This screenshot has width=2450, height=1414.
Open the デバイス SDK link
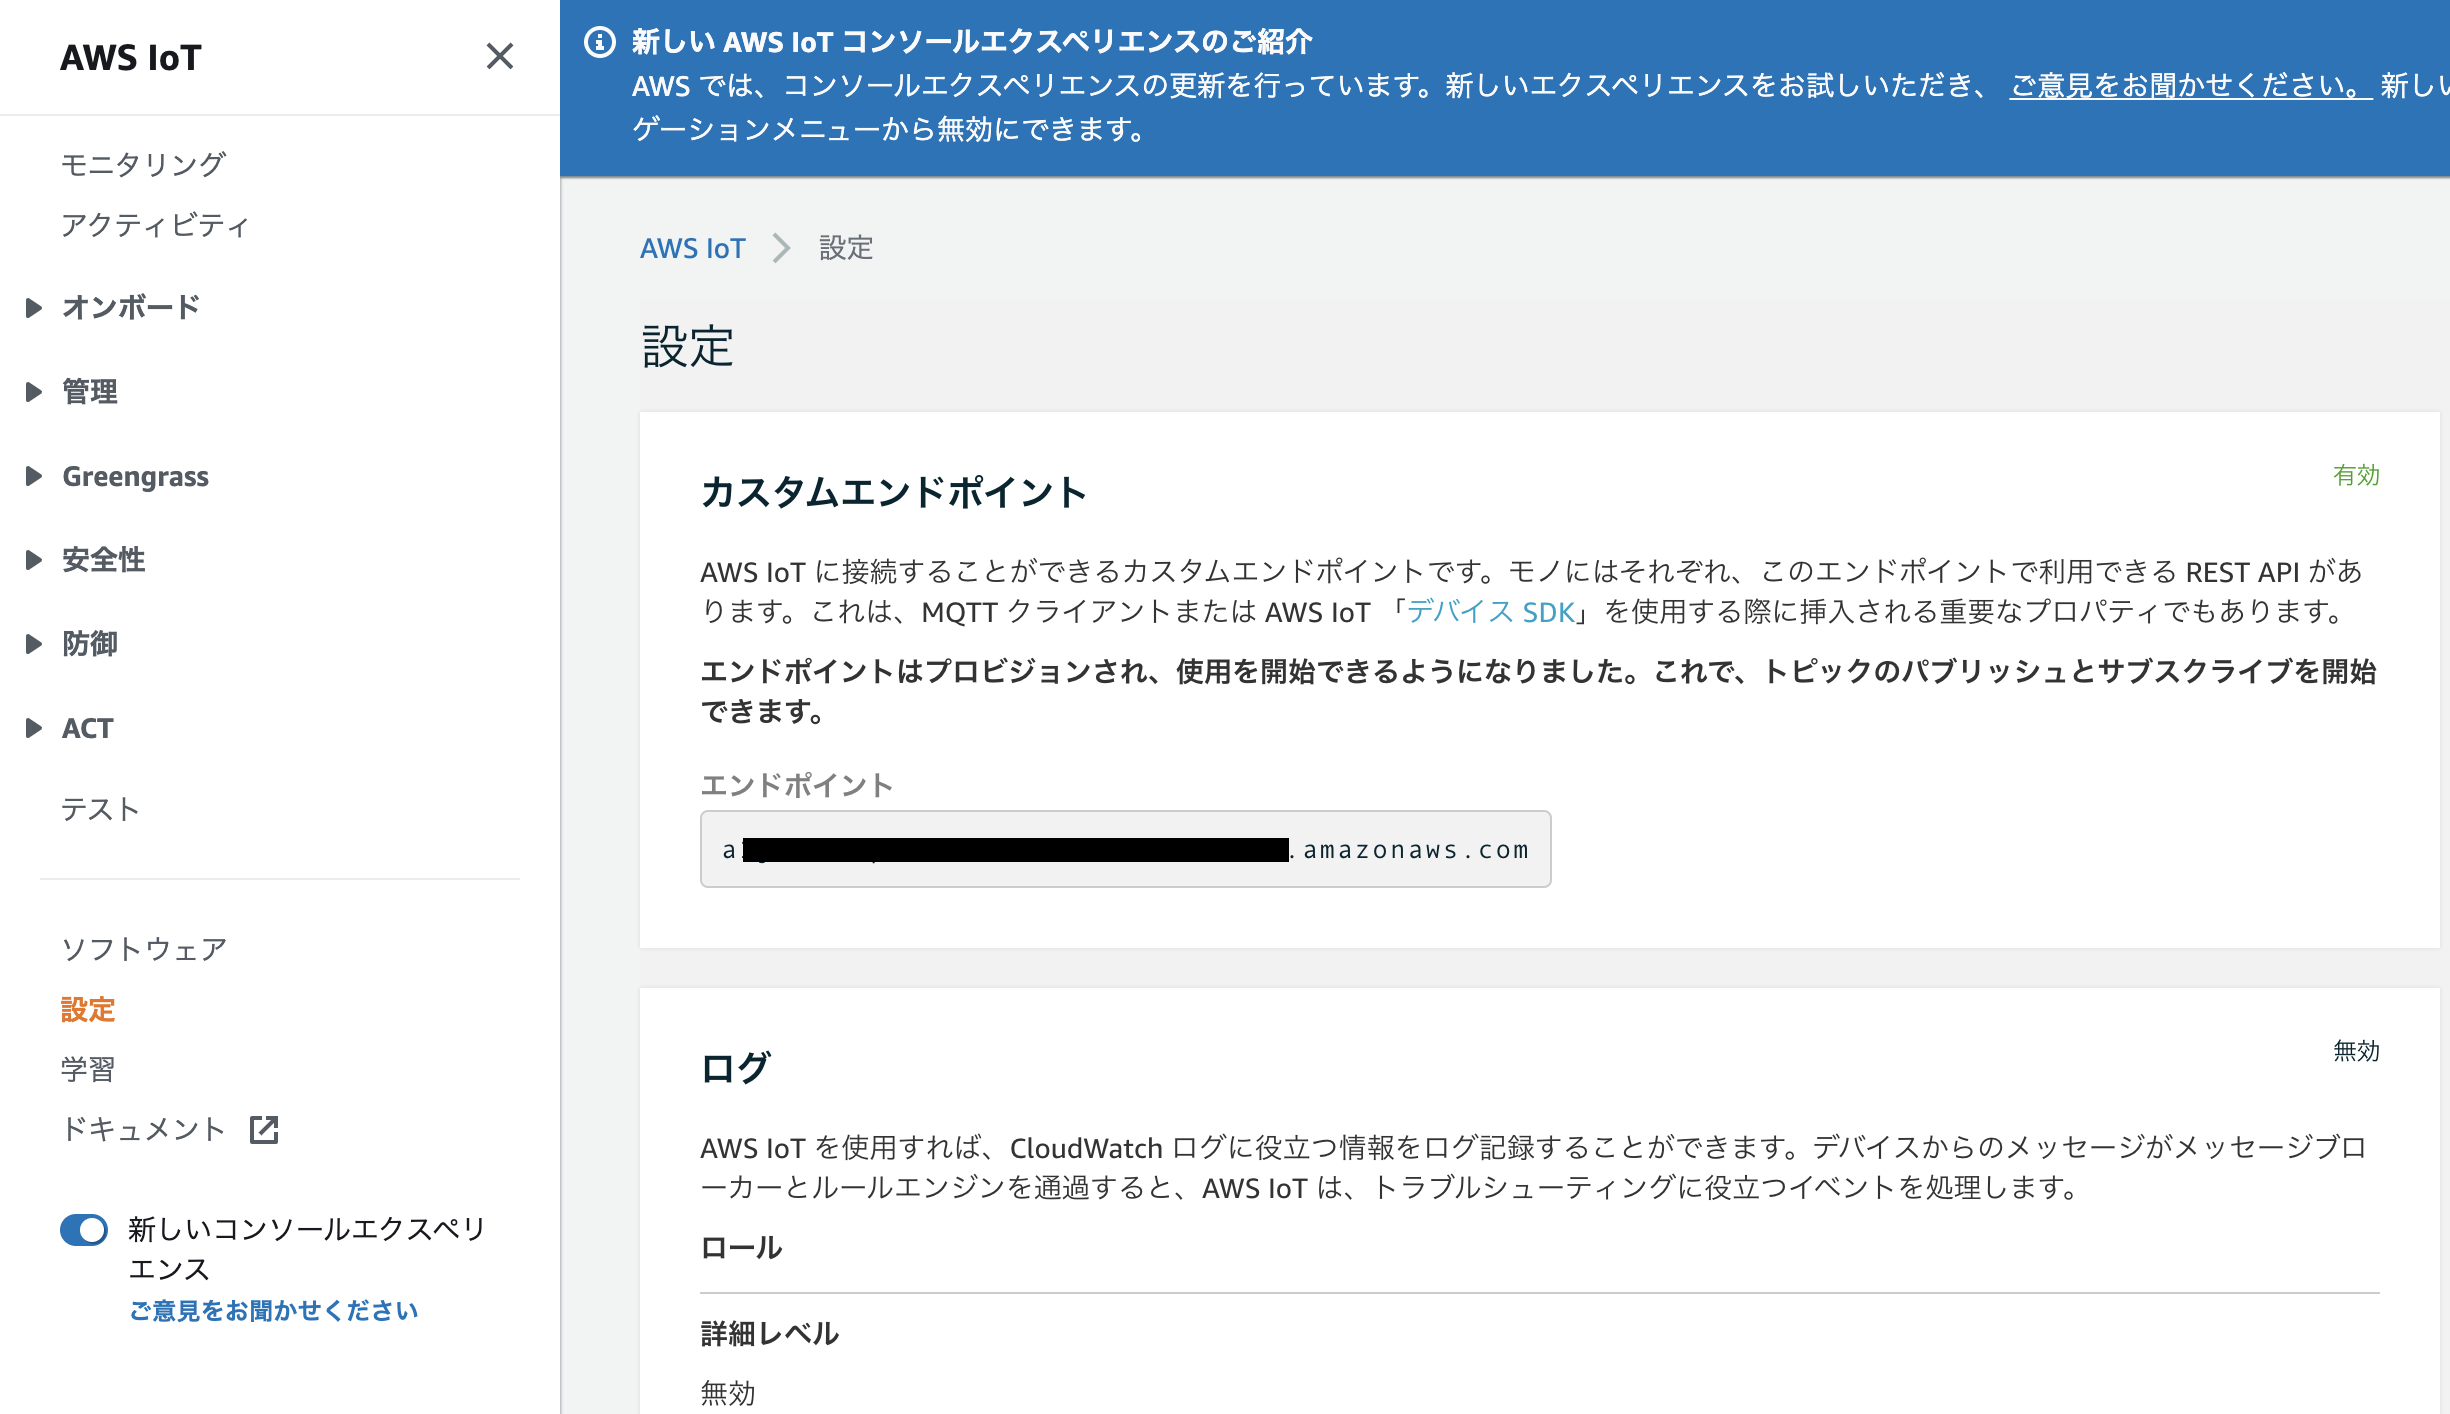point(1490,612)
